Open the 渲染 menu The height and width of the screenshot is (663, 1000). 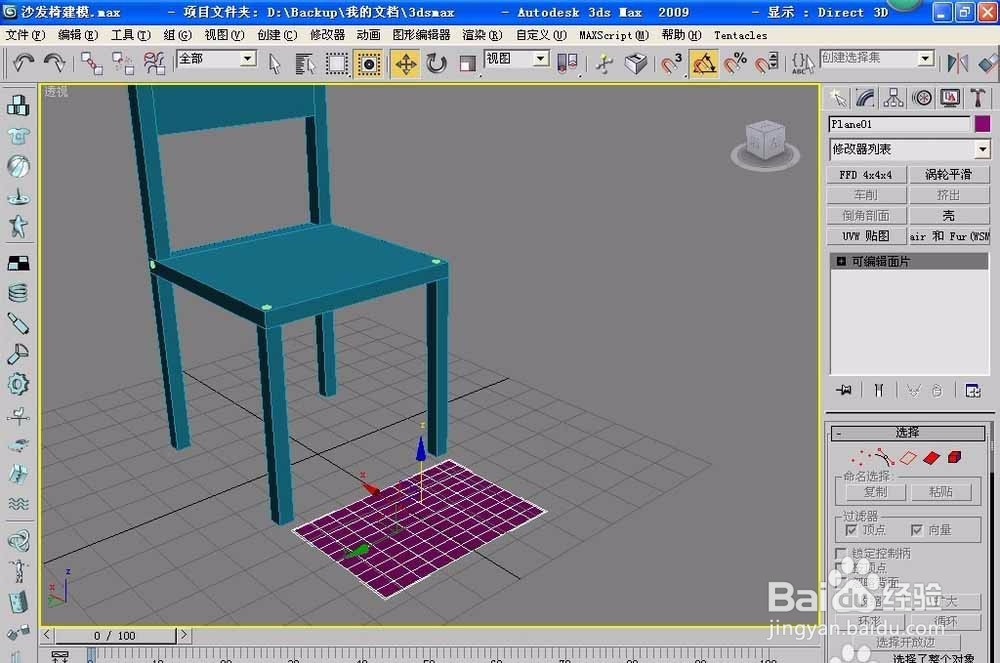(x=483, y=35)
